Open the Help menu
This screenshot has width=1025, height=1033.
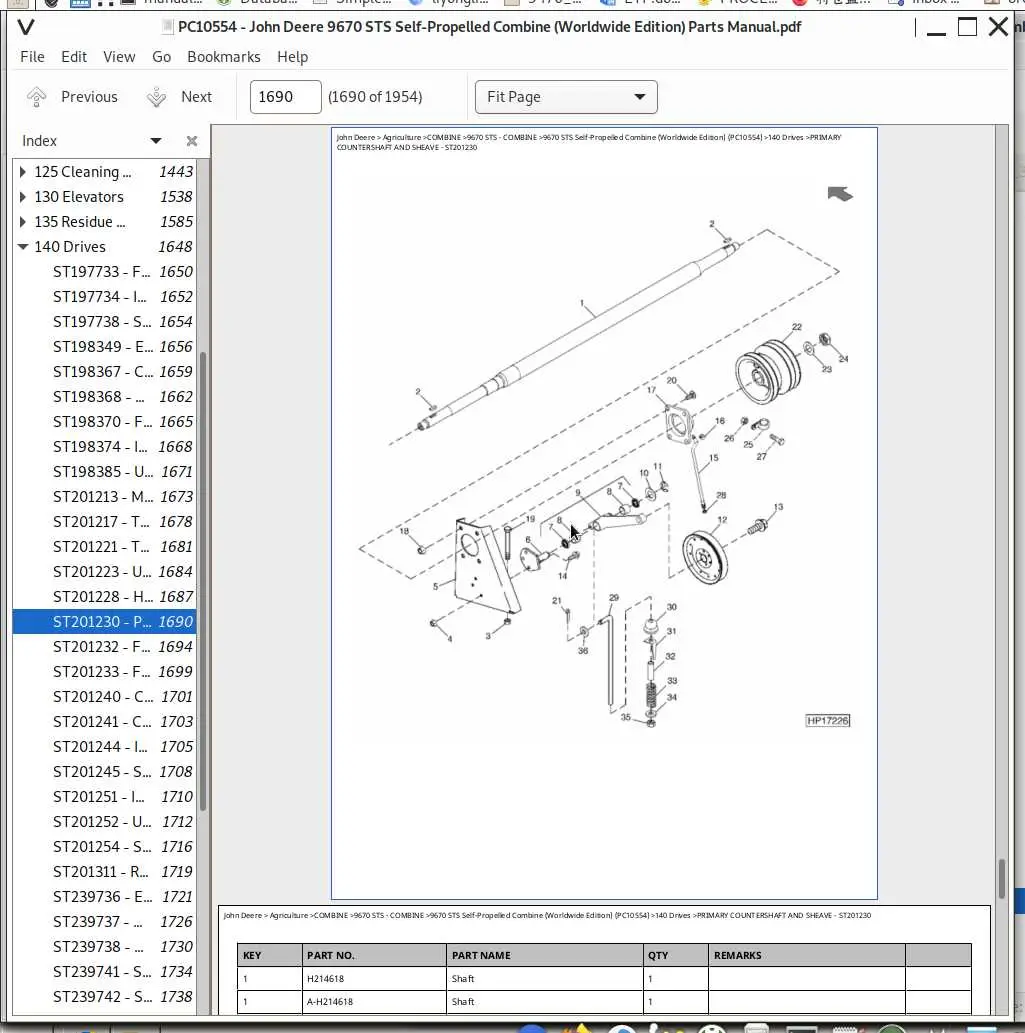[292, 57]
